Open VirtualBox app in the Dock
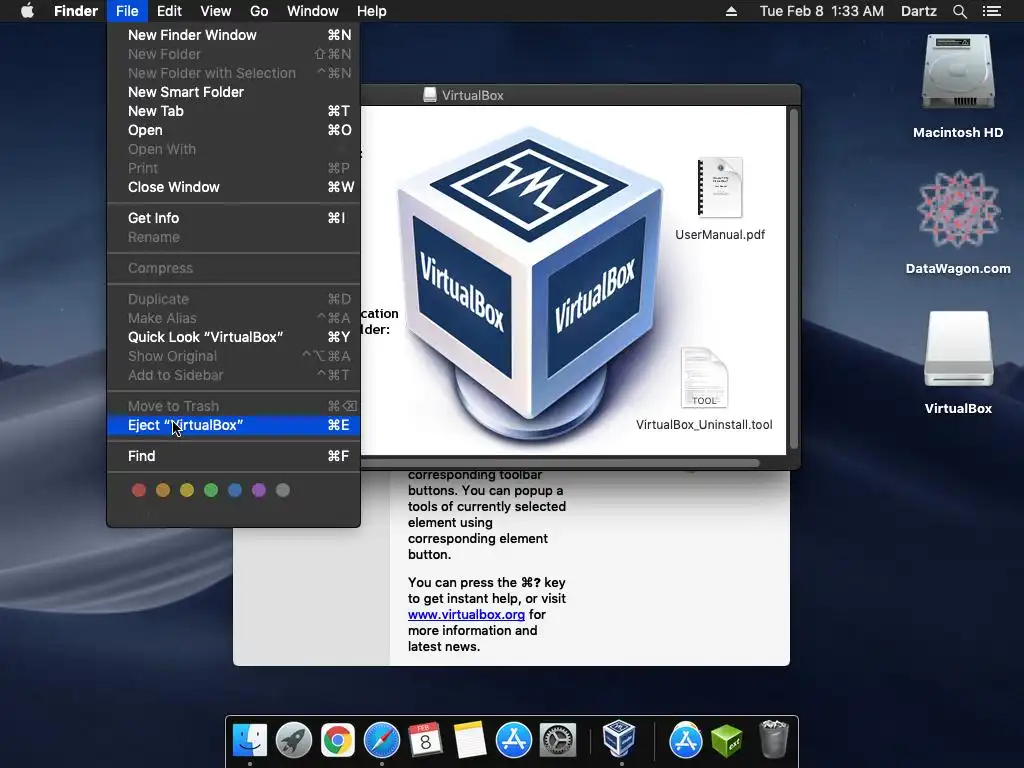This screenshot has width=1024, height=768. point(619,739)
